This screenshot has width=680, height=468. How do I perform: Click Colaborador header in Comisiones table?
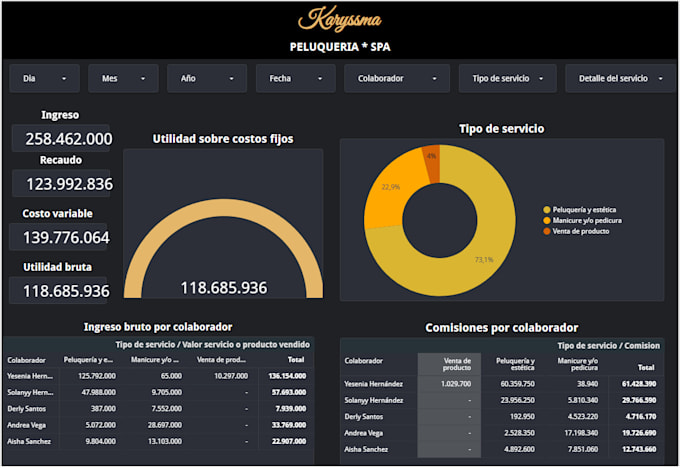coord(363,361)
